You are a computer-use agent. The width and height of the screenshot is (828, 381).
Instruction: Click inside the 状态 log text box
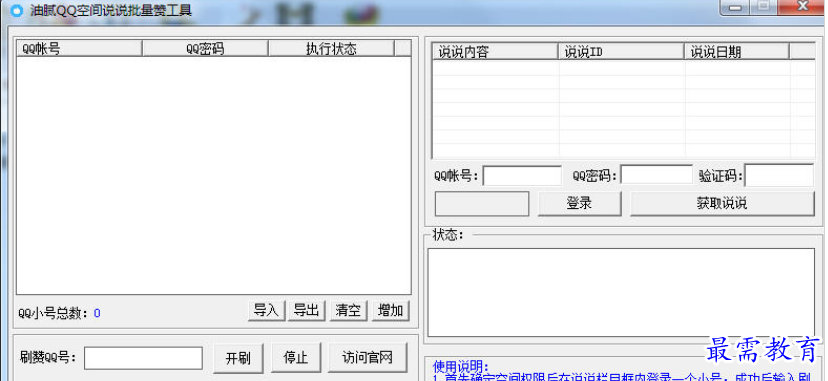coord(621,292)
